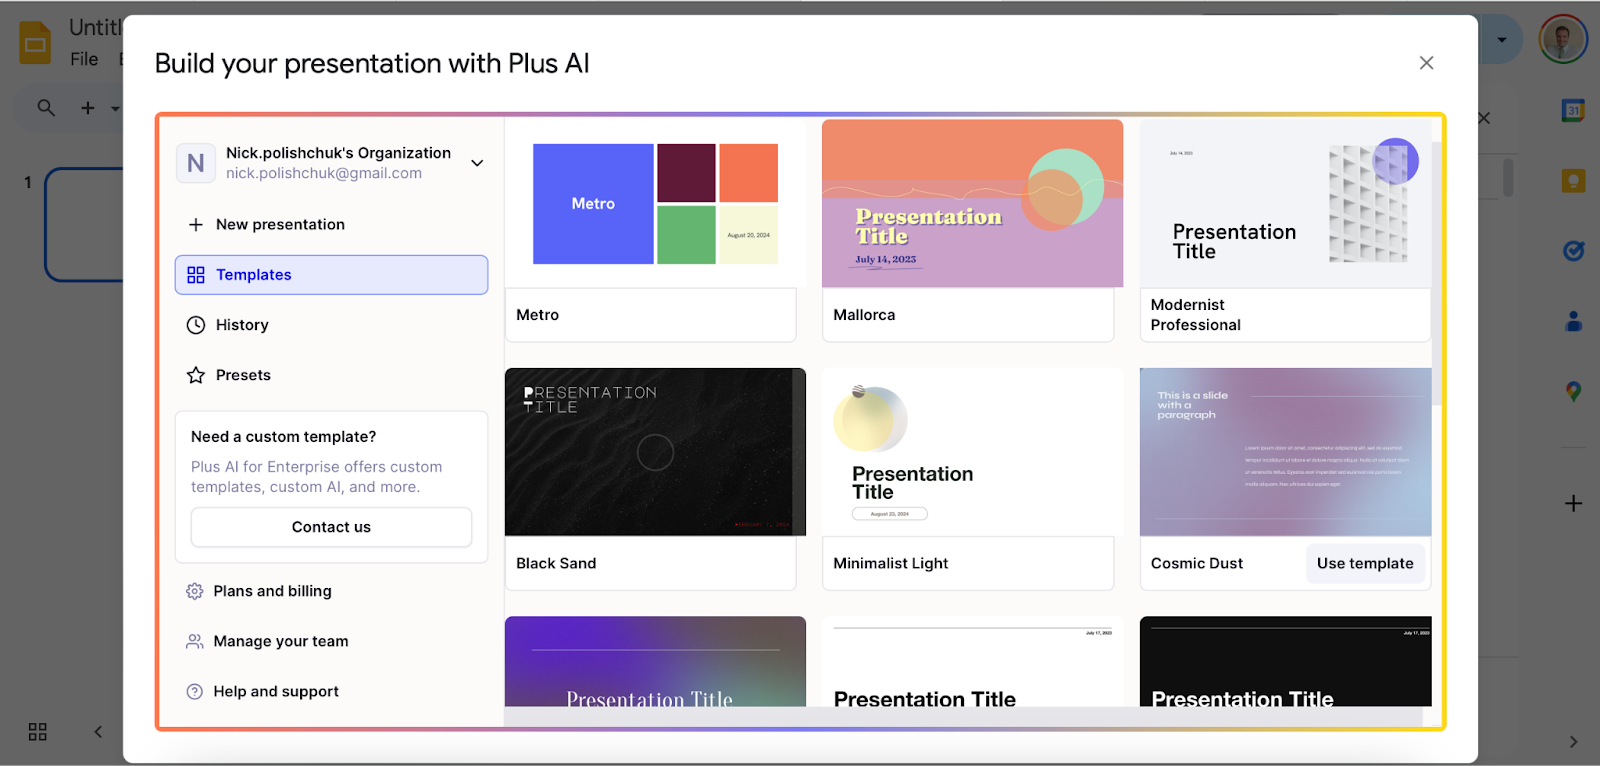Click Use template for Cosmic Dust
Image resolution: width=1600 pixels, height=766 pixels.
click(1365, 564)
